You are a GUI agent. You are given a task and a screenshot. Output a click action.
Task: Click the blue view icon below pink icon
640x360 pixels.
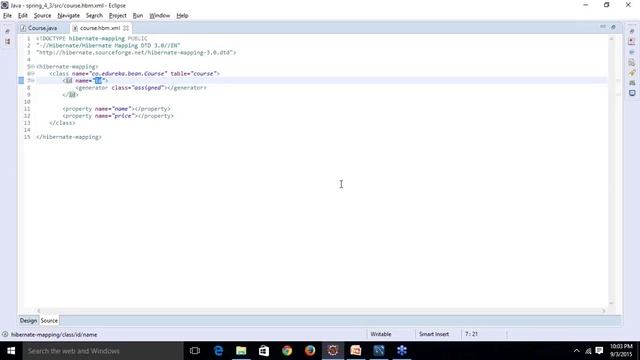coord(632,52)
